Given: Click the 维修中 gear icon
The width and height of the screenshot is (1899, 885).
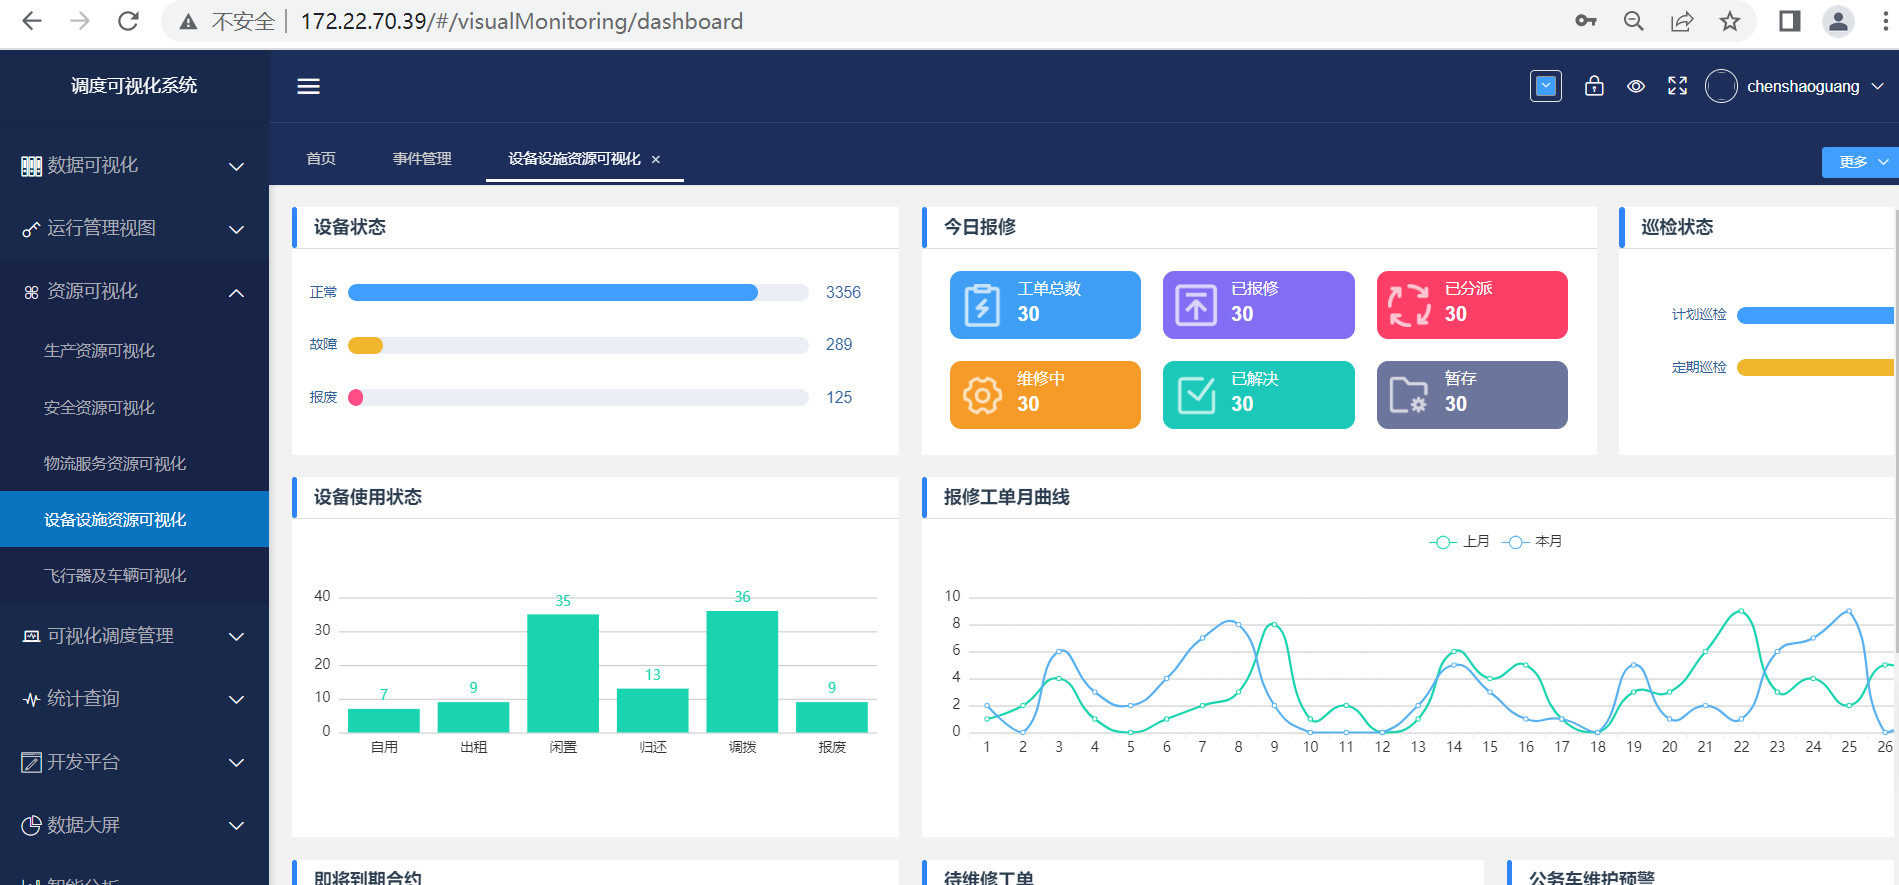Looking at the screenshot, I should (x=982, y=396).
